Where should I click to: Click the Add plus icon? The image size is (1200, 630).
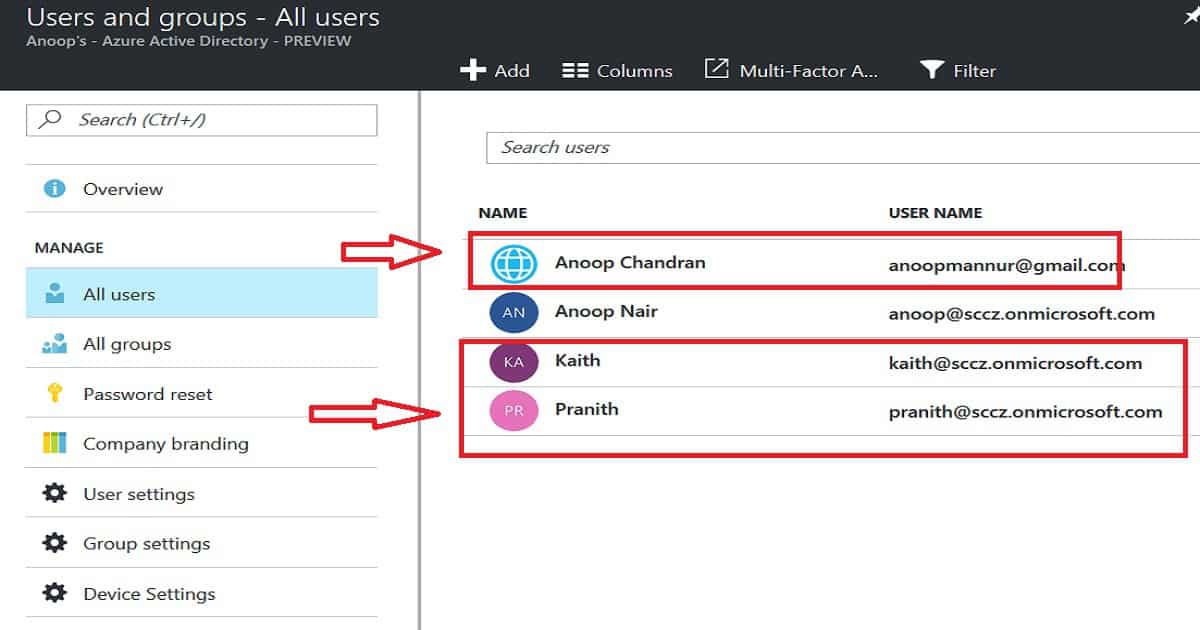pyautogui.click(x=472, y=70)
